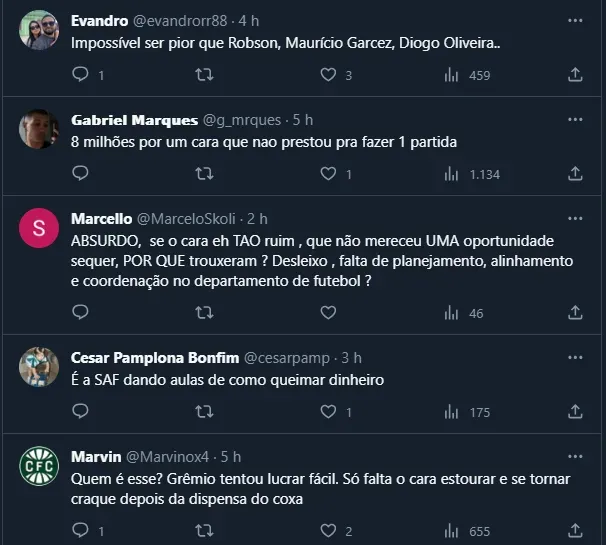Click Marvin's CFC avatar
Screen dimensions: 606x545
point(39,467)
